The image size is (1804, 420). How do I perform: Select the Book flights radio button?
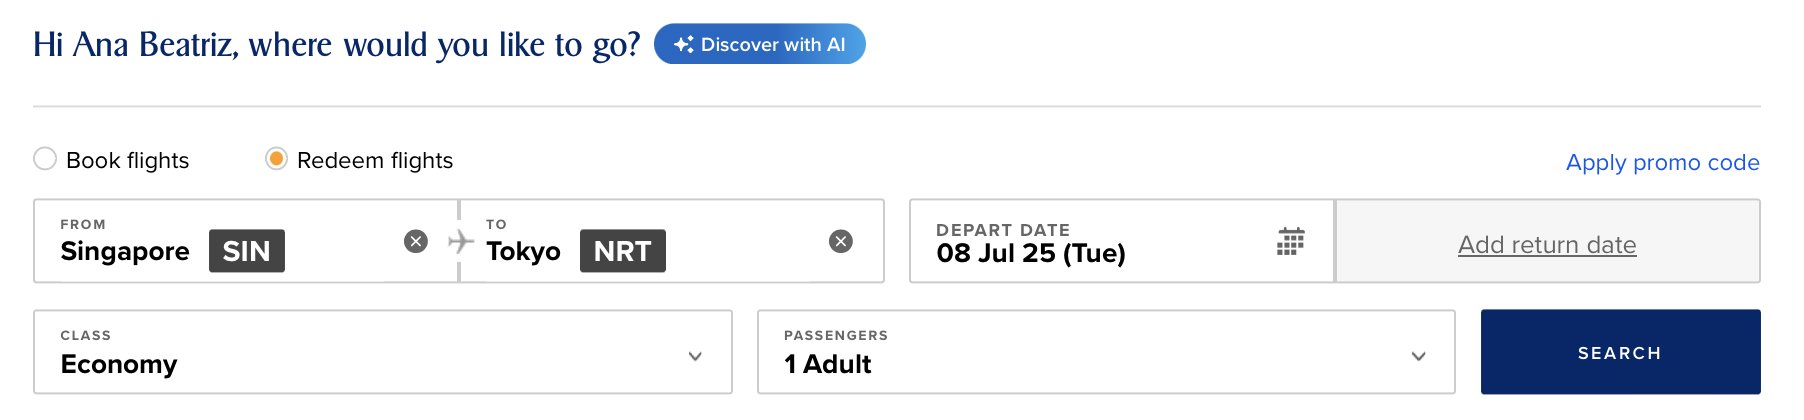[45, 159]
